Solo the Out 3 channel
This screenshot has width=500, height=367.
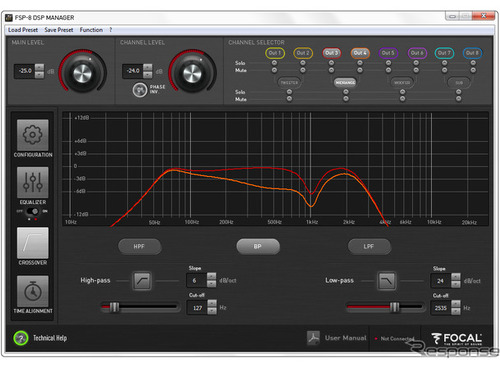[x=331, y=63]
